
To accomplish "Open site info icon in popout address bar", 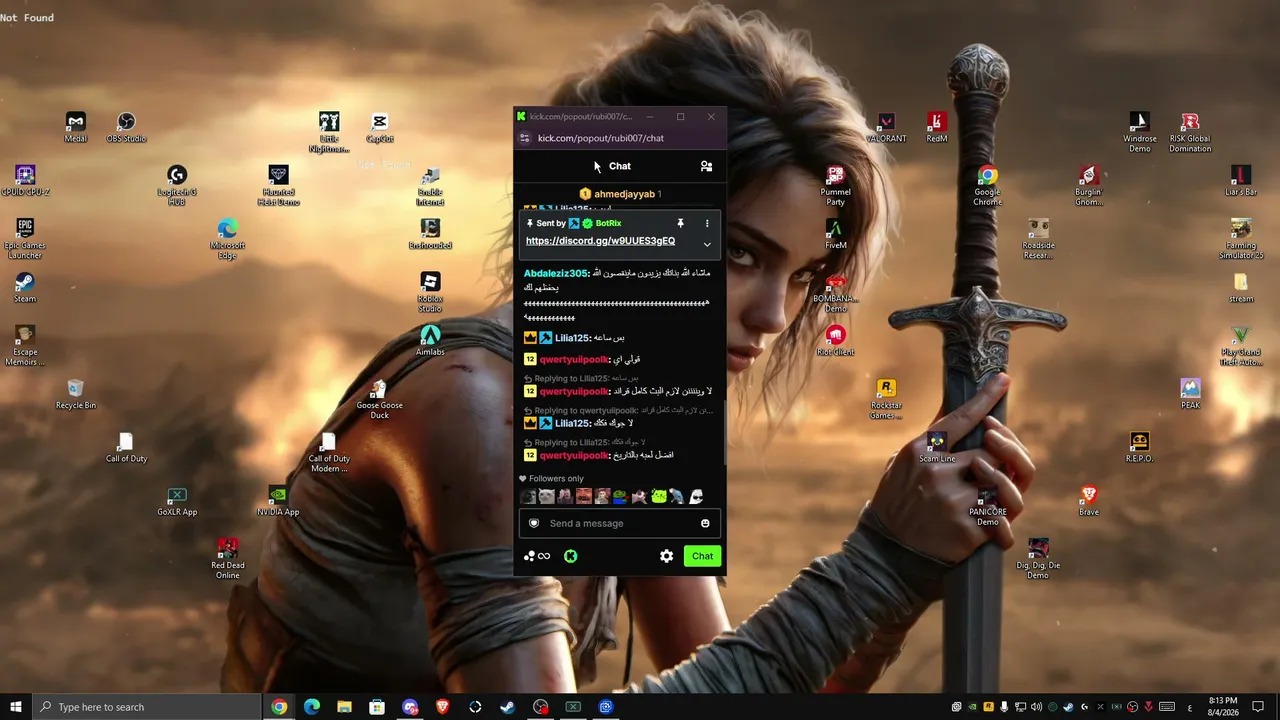I will point(525,138).
